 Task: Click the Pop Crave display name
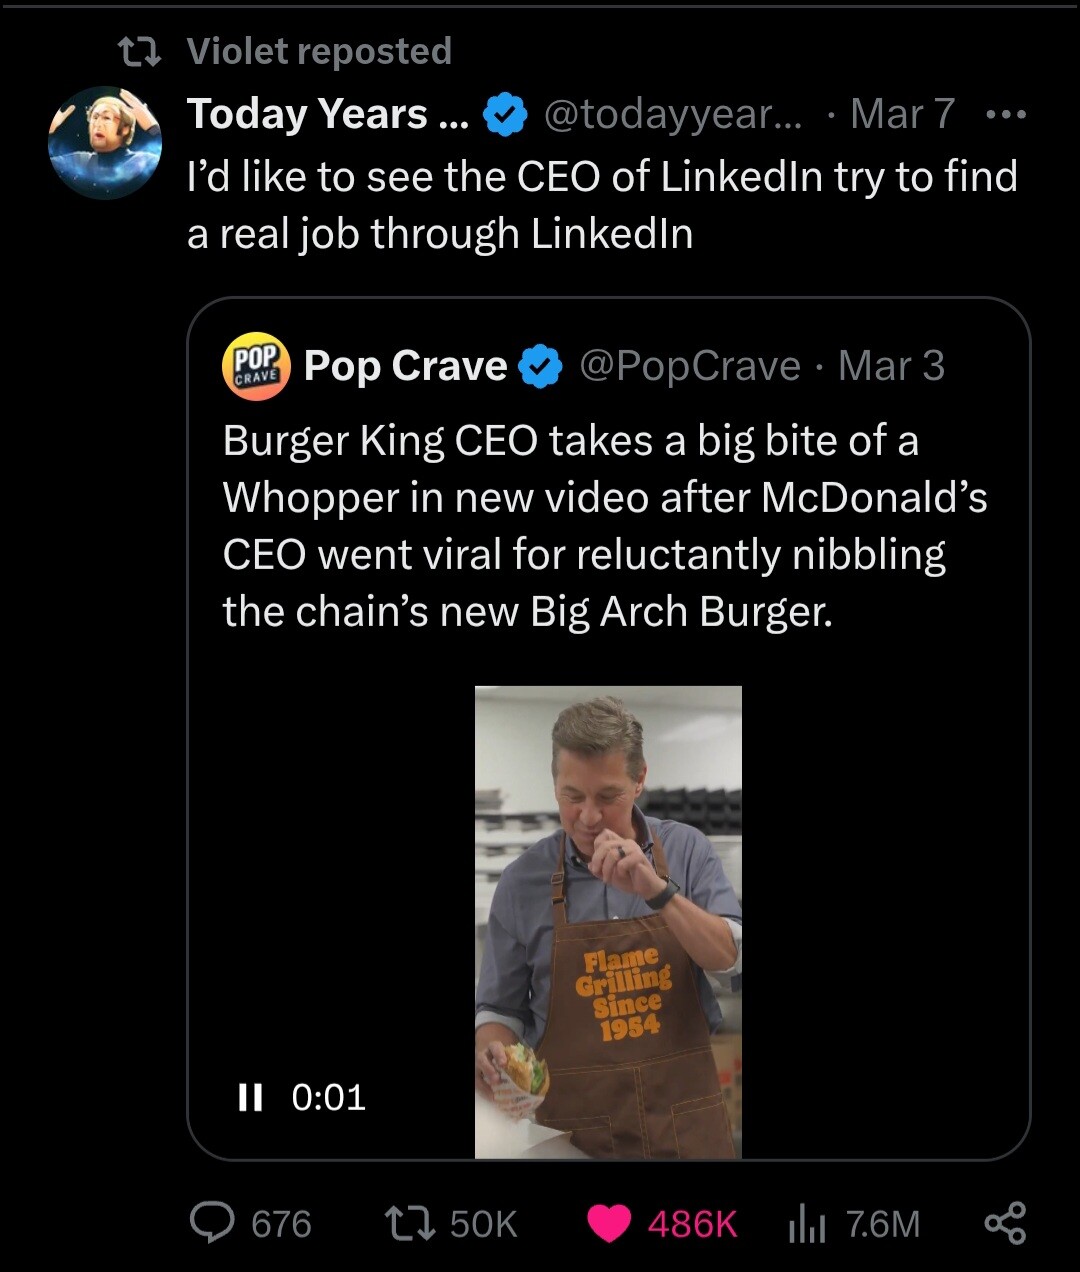pyautogui.click(x=405, y=366)
